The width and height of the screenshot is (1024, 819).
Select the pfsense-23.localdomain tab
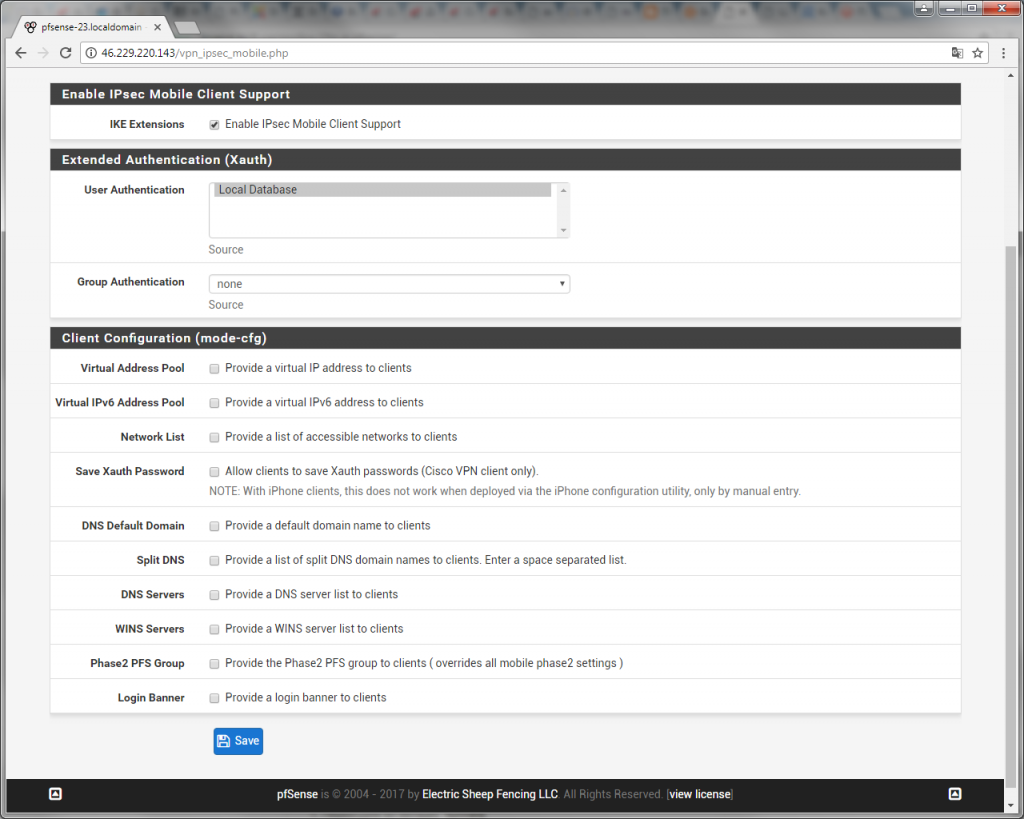[x=91, y=27]
